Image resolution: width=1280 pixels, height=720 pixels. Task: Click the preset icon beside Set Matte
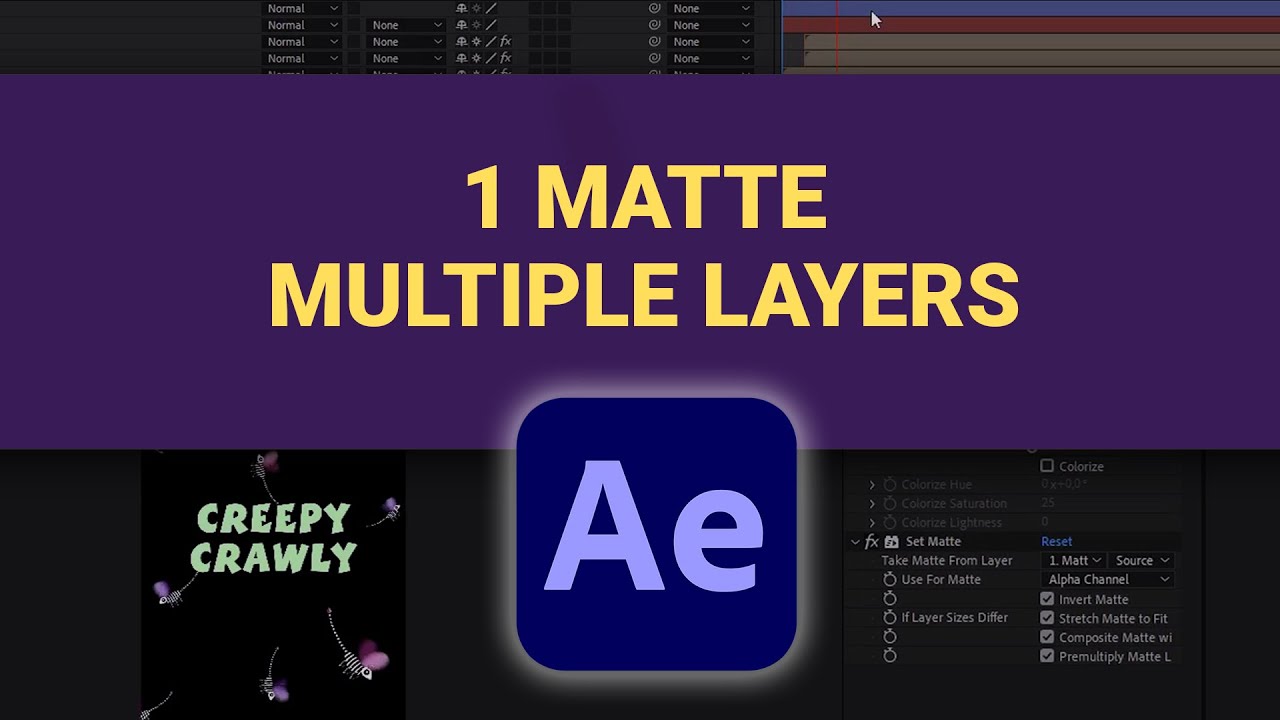click(891, 542)
